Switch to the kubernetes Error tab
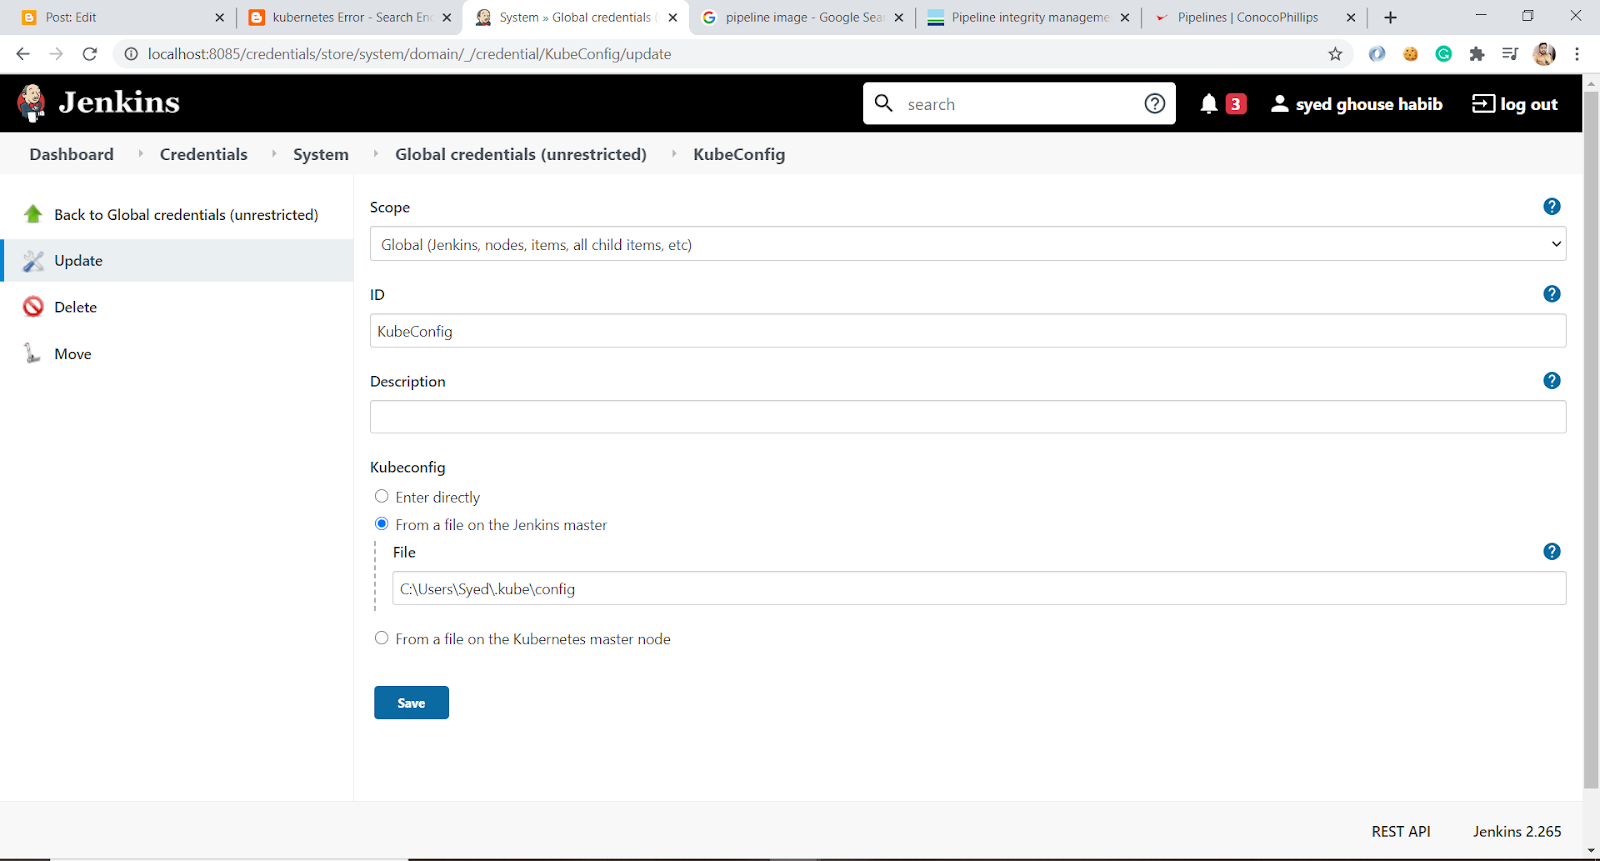 point(350,17)
